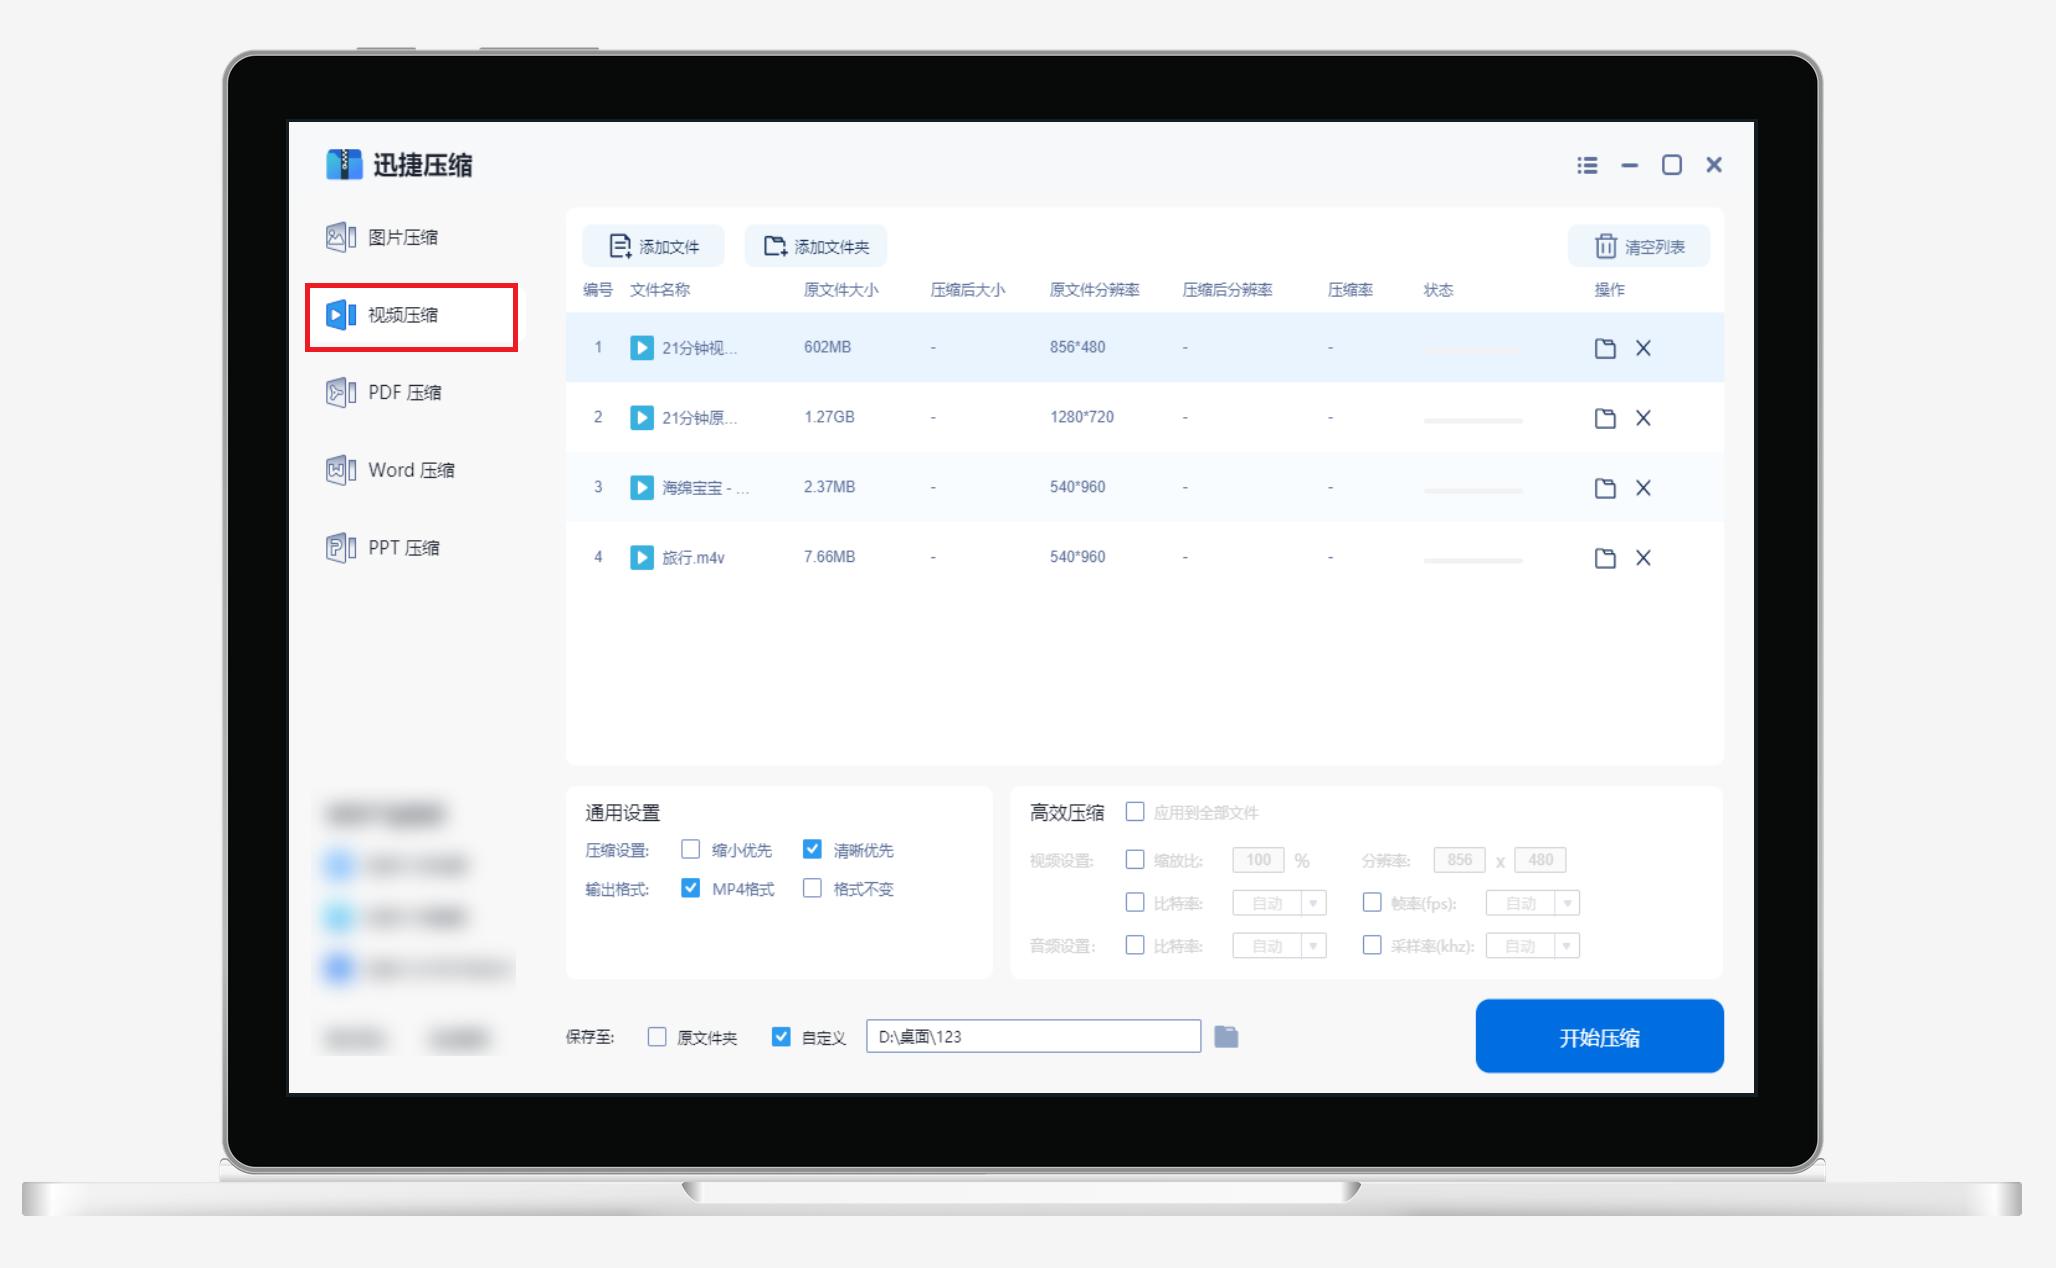Screen dimensions: 2056x1268
Task: Open output folder for 602MB video
Action: 1605,348
